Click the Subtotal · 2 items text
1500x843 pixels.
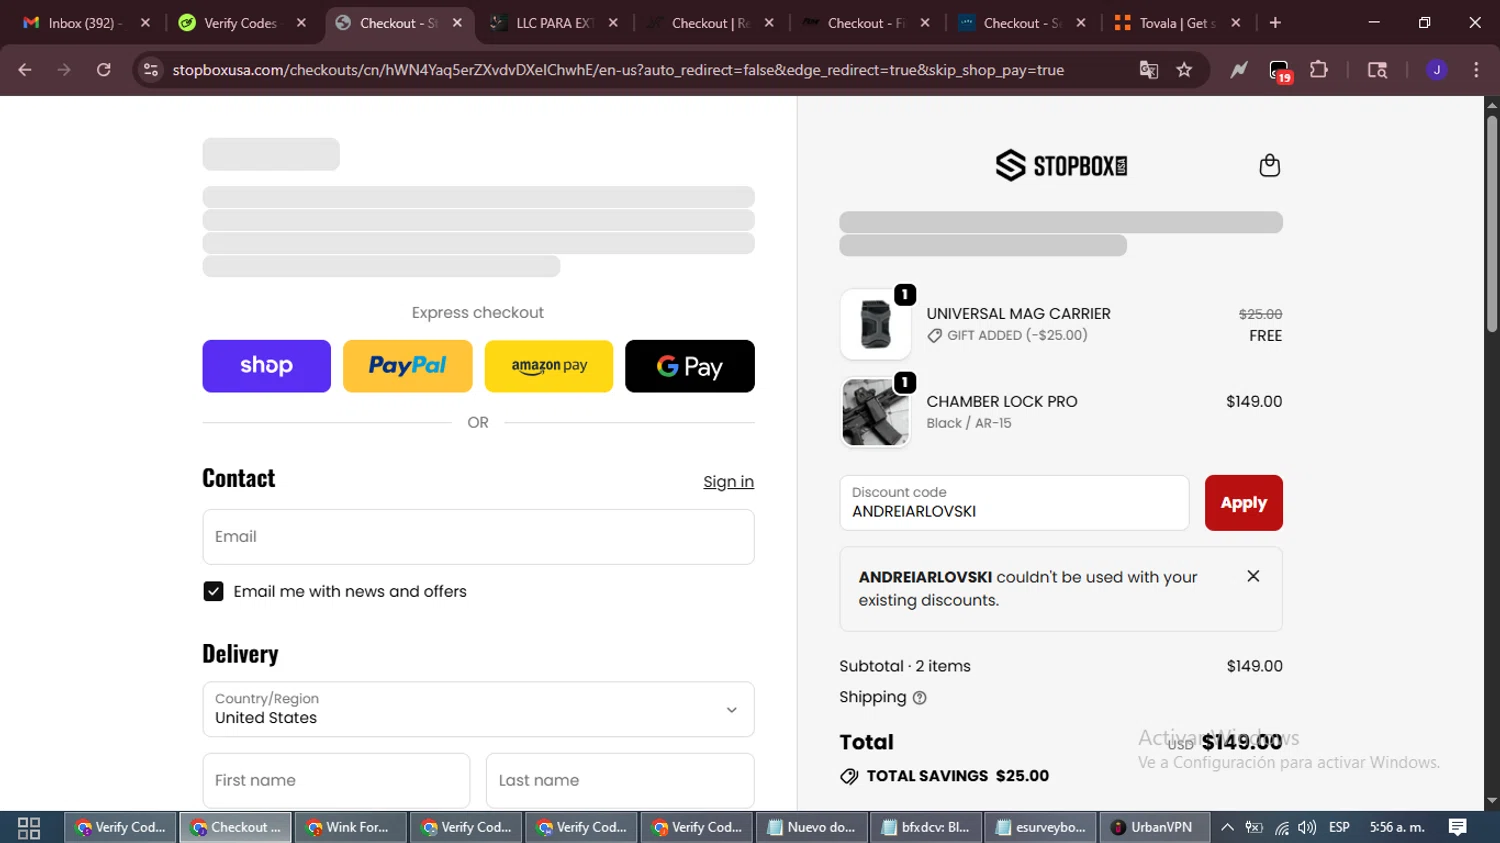(905, 666)
